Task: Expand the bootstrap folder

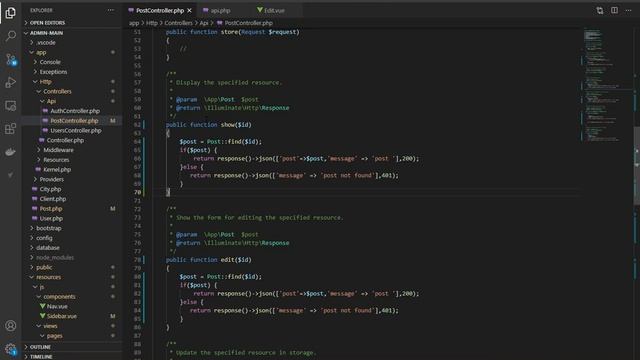Action: tap(49, 229)
